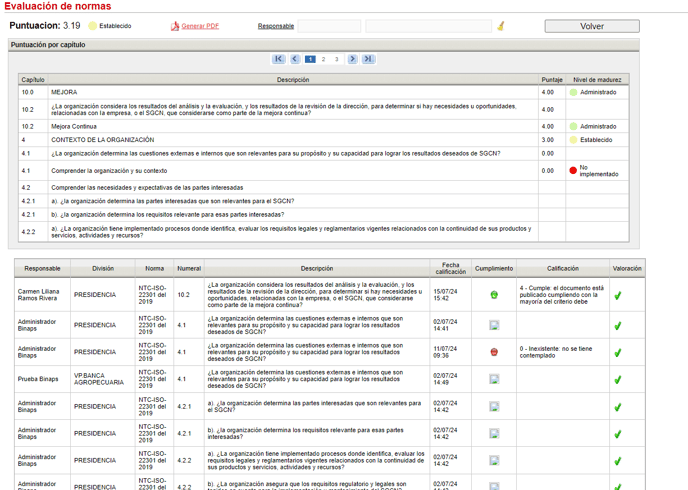Click document icon in 4.2.1 a) row

coord(494,407)
